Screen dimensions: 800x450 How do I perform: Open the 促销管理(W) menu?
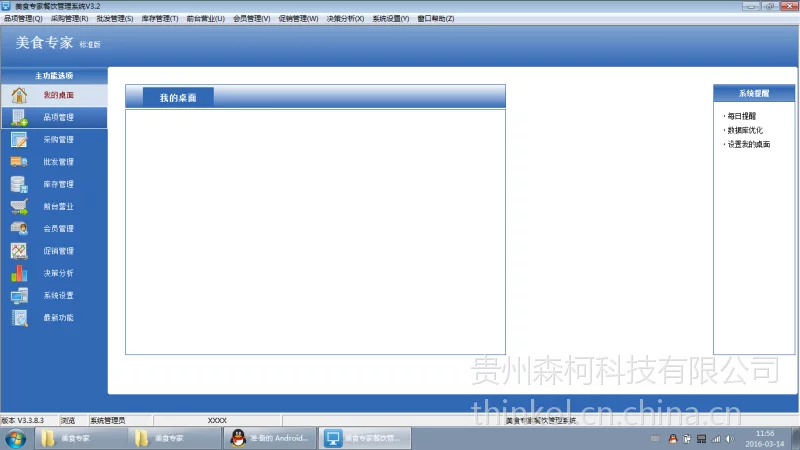298,18
